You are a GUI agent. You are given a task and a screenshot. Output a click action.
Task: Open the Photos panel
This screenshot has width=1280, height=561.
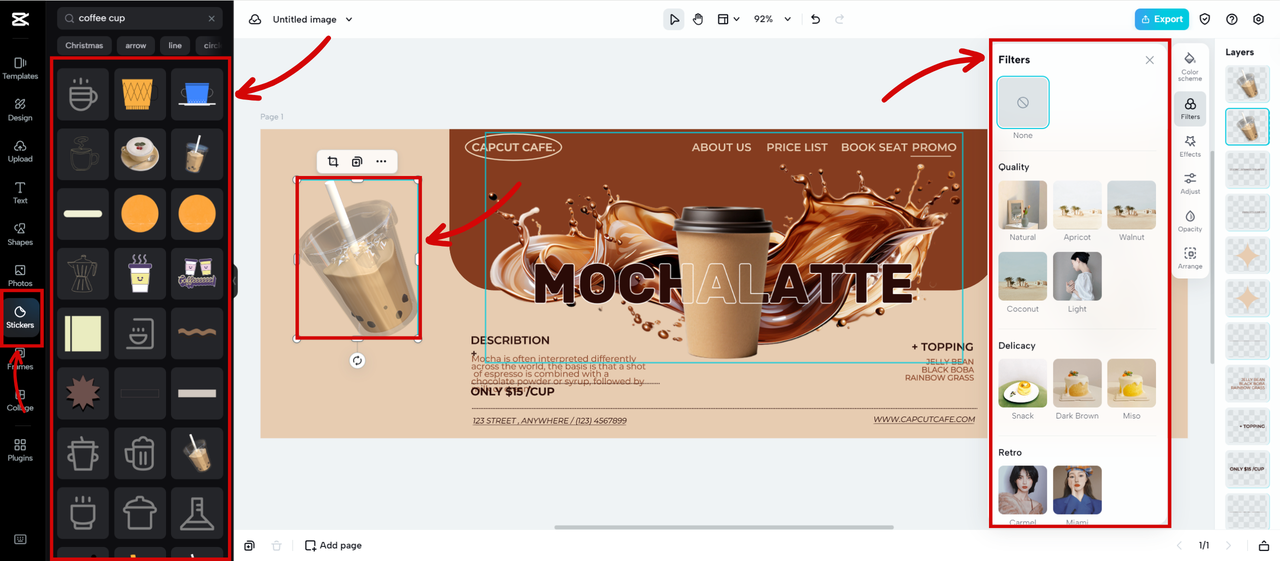click(x=20, y=276)
